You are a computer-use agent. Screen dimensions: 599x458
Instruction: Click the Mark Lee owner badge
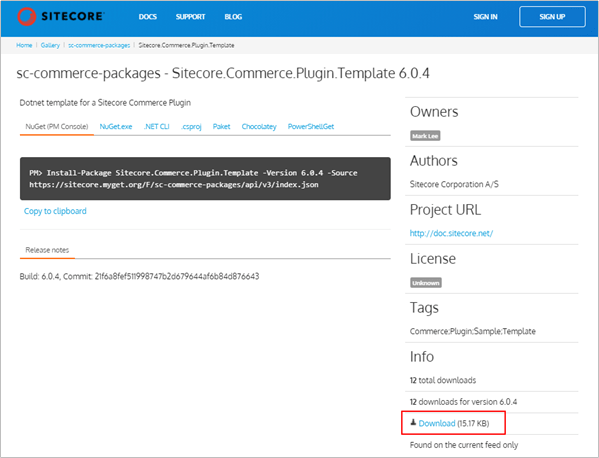tap(425, 136)
